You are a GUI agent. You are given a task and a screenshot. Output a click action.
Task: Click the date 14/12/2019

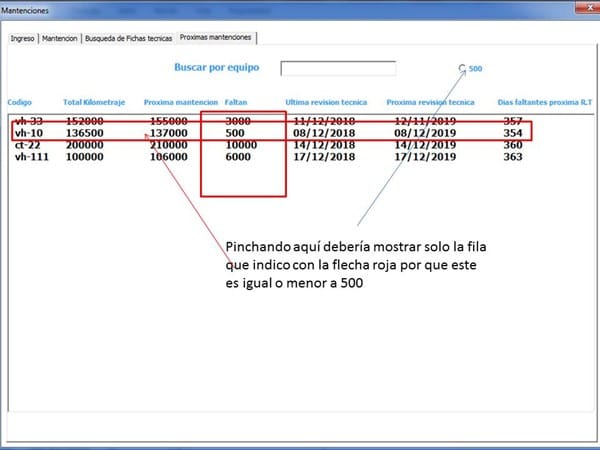[x=425, y=145]
